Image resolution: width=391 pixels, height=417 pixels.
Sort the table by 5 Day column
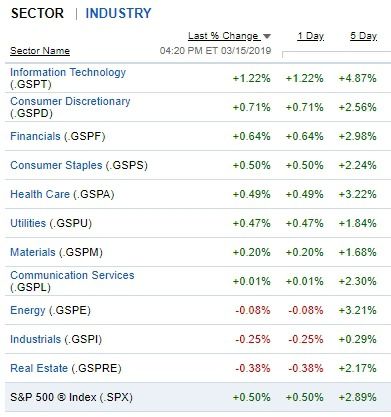point(363,36)
